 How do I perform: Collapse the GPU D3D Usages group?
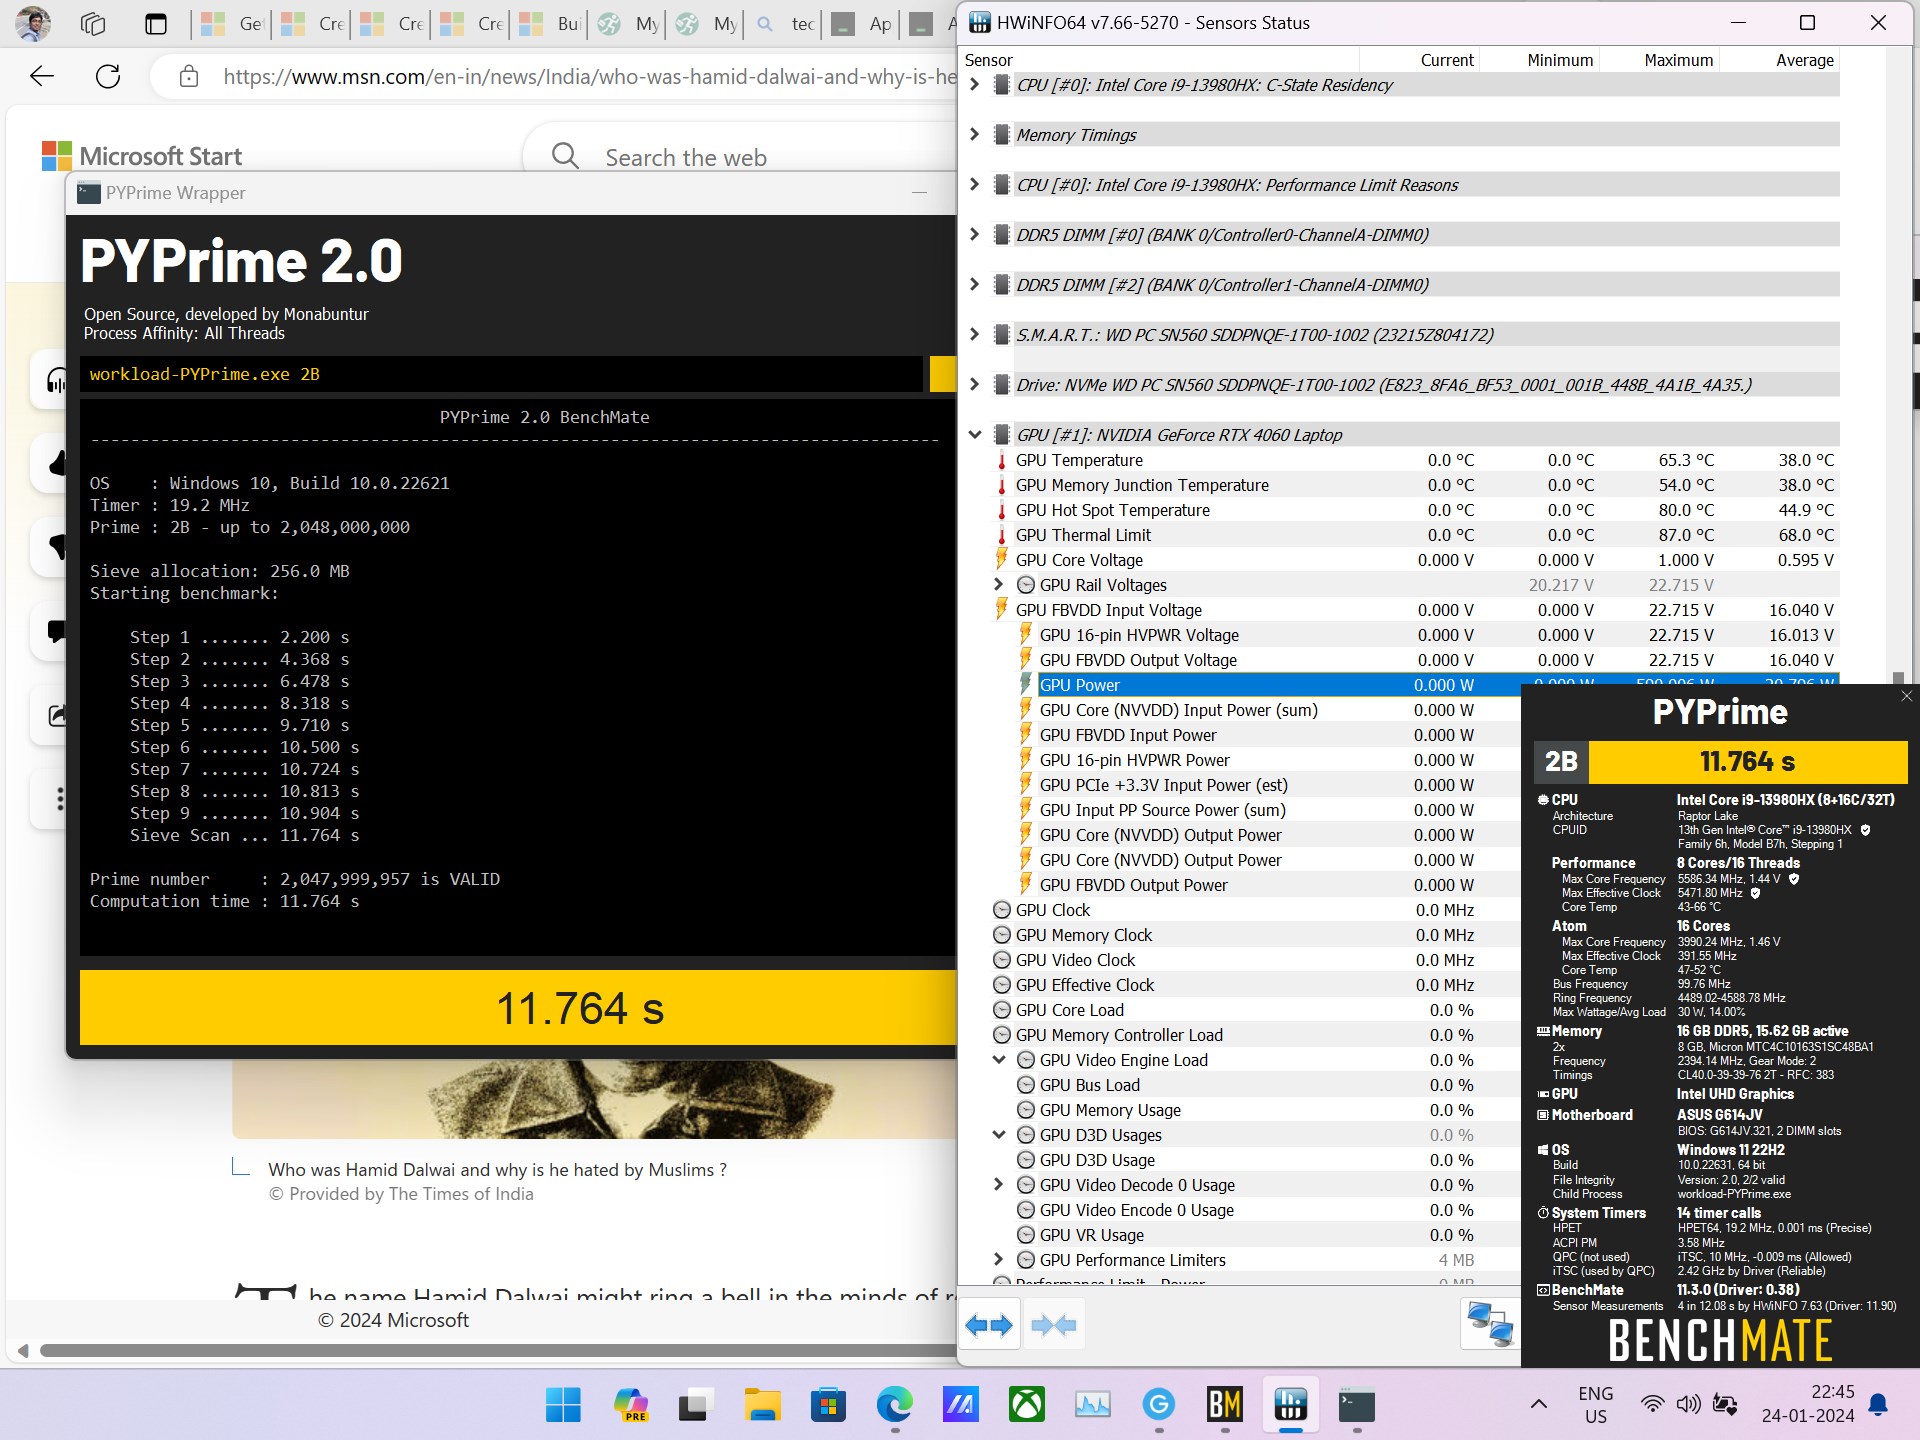click(999, 1135)
